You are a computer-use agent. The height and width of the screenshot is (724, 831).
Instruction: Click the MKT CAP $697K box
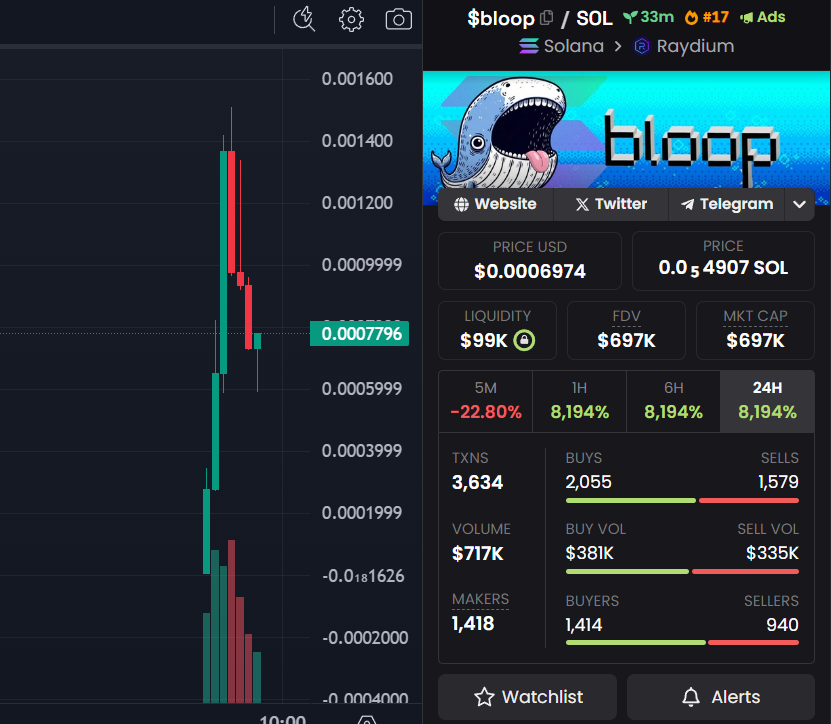pos(755,331)
